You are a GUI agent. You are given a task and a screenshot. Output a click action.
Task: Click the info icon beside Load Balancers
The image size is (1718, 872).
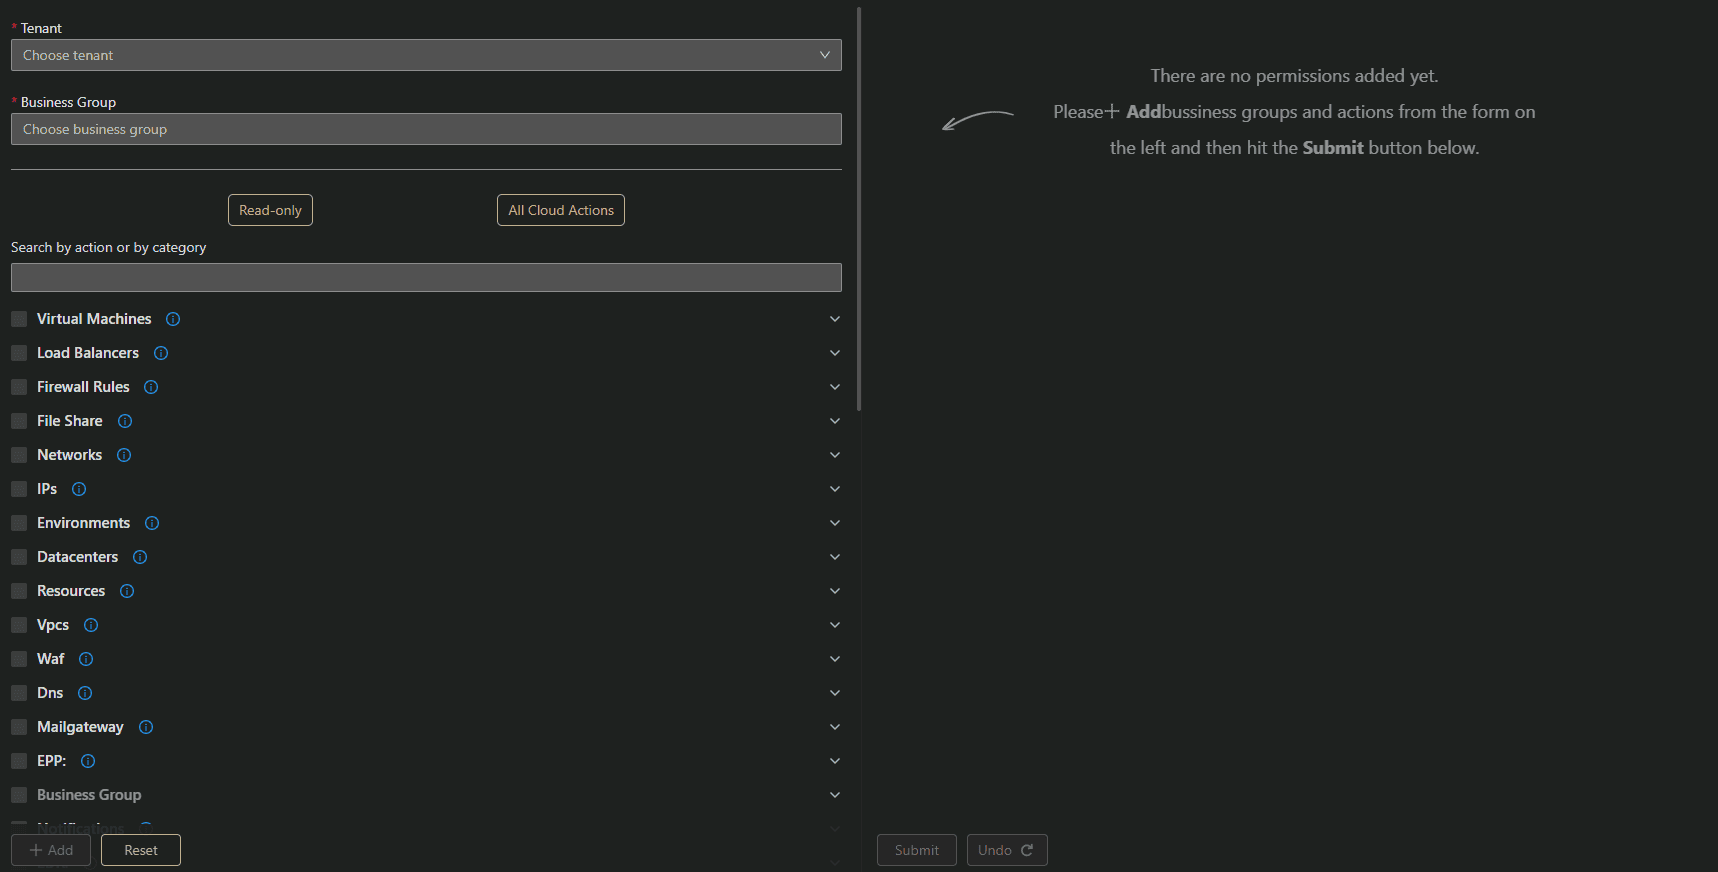click(x=161, y=353)
